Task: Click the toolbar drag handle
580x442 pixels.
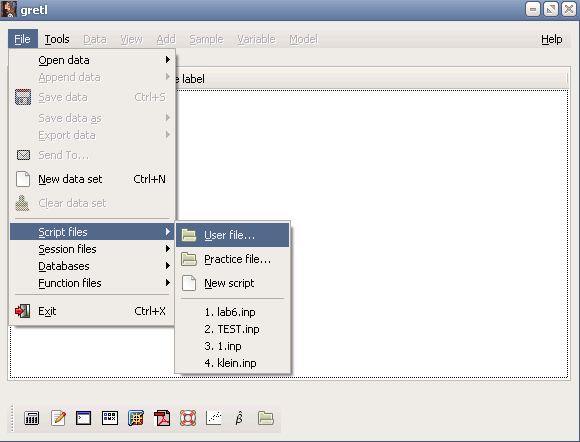Action: [12, 418]
